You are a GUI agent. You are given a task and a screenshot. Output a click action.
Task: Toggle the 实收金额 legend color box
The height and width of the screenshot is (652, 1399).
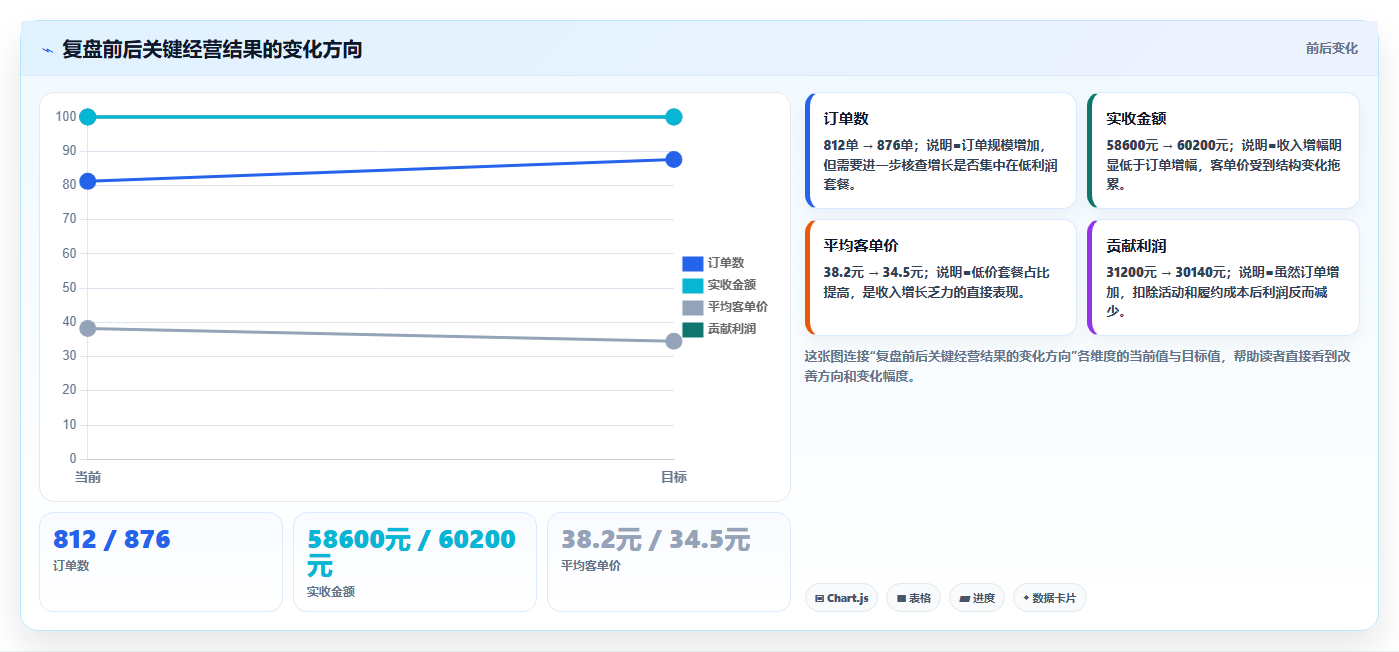[692, 285]
